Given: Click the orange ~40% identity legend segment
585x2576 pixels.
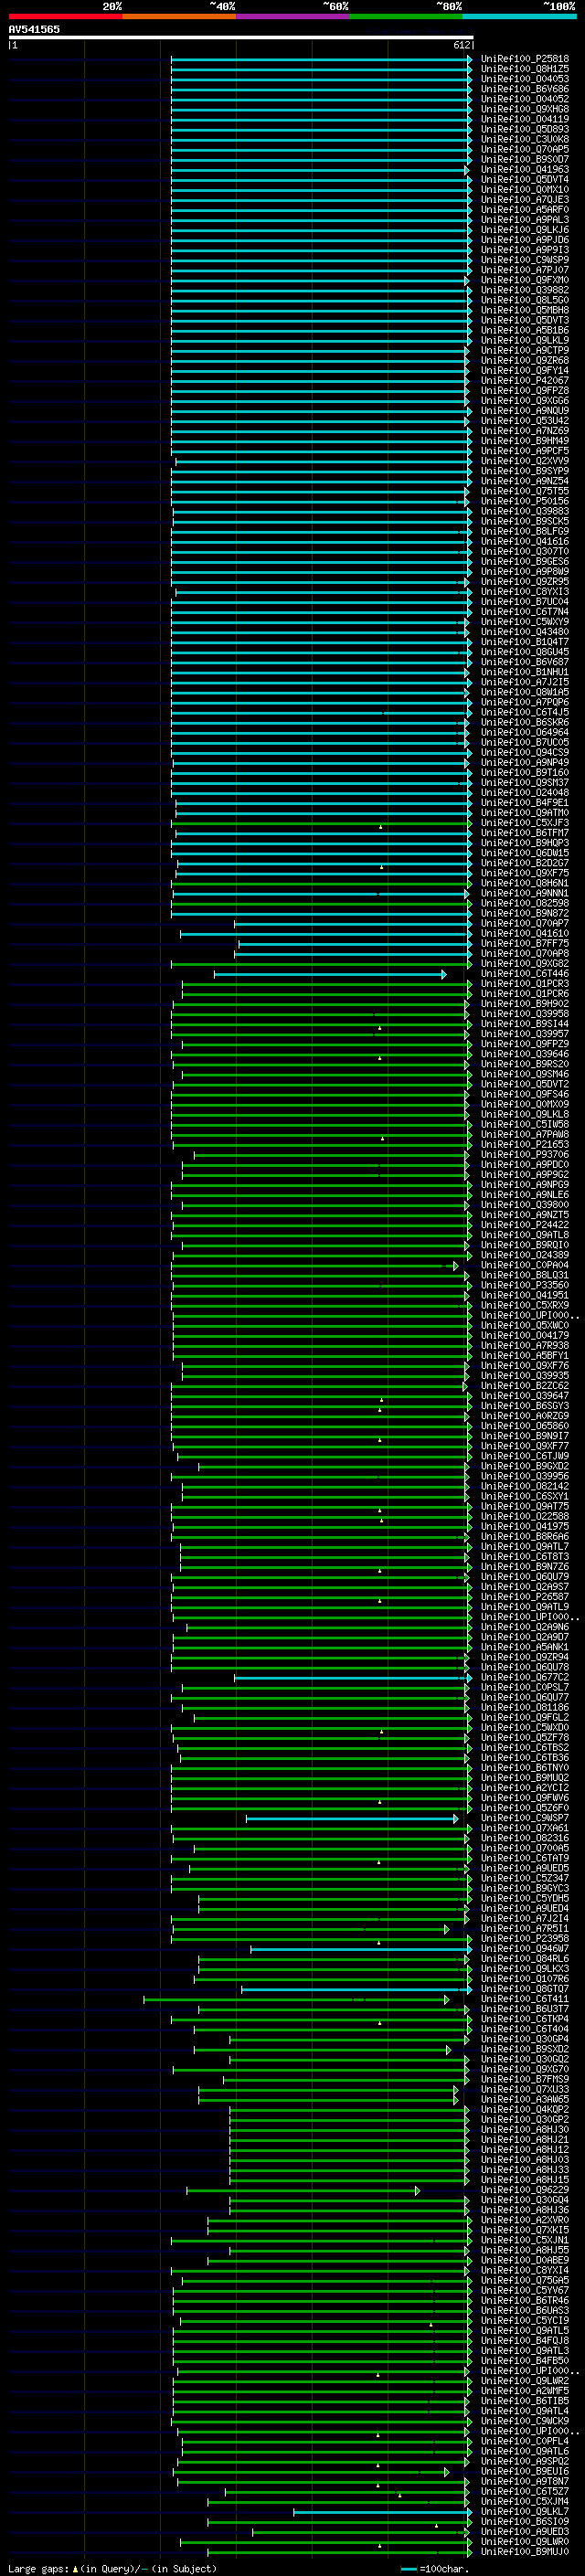Looking at the screenshot, I should tap(179, 16).
